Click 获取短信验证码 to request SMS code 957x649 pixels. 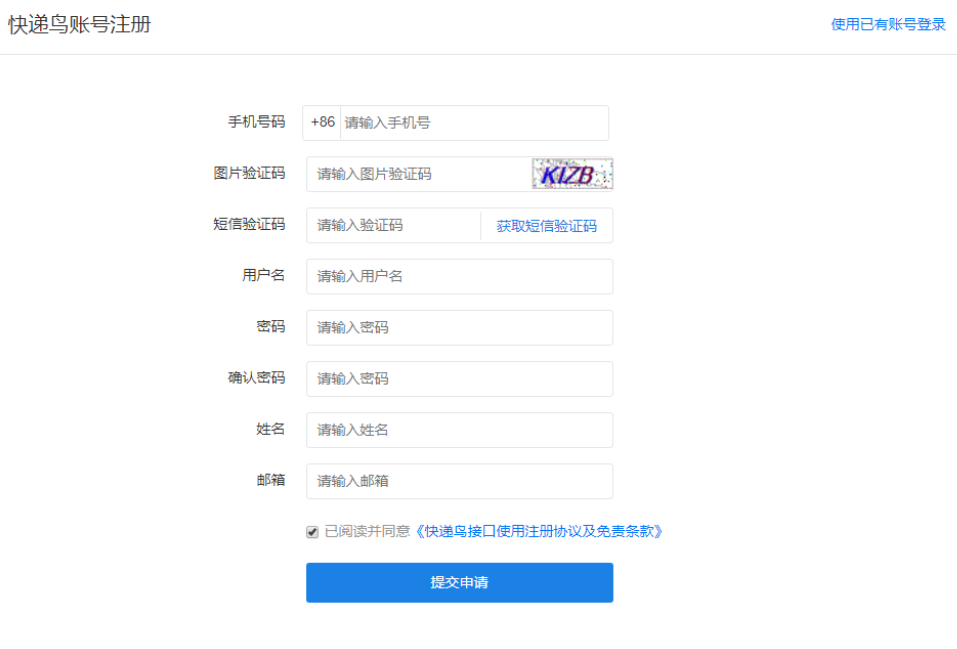coord(546,226)
